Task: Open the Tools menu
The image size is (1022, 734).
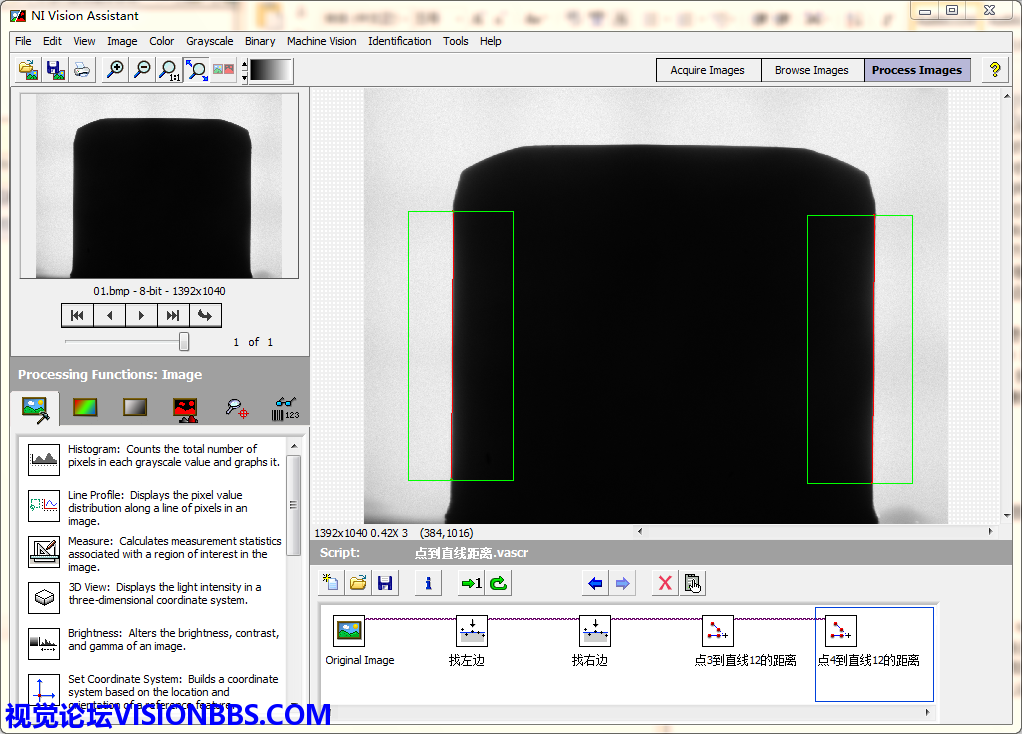Action: 456,41
